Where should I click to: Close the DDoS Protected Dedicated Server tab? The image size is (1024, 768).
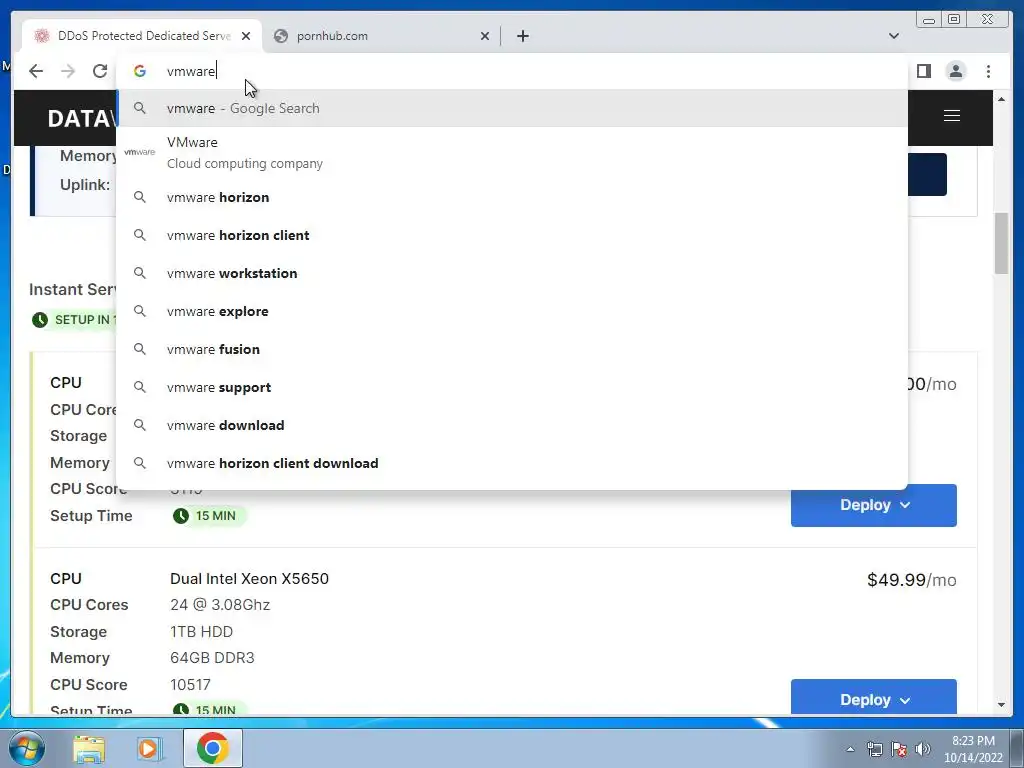pos(246,36)
